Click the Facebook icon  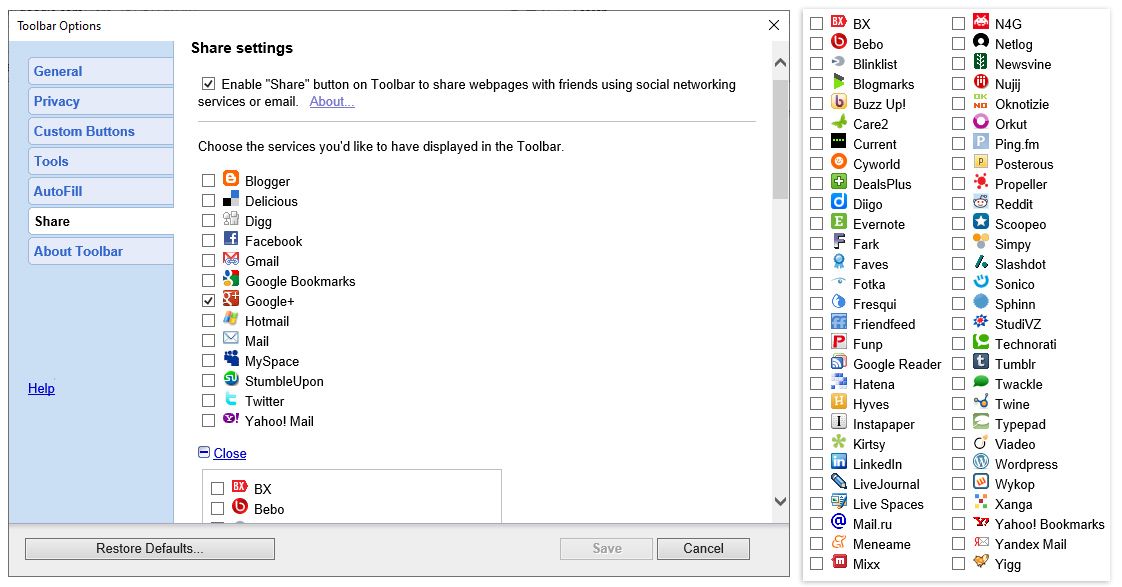(x=230, y=238)
